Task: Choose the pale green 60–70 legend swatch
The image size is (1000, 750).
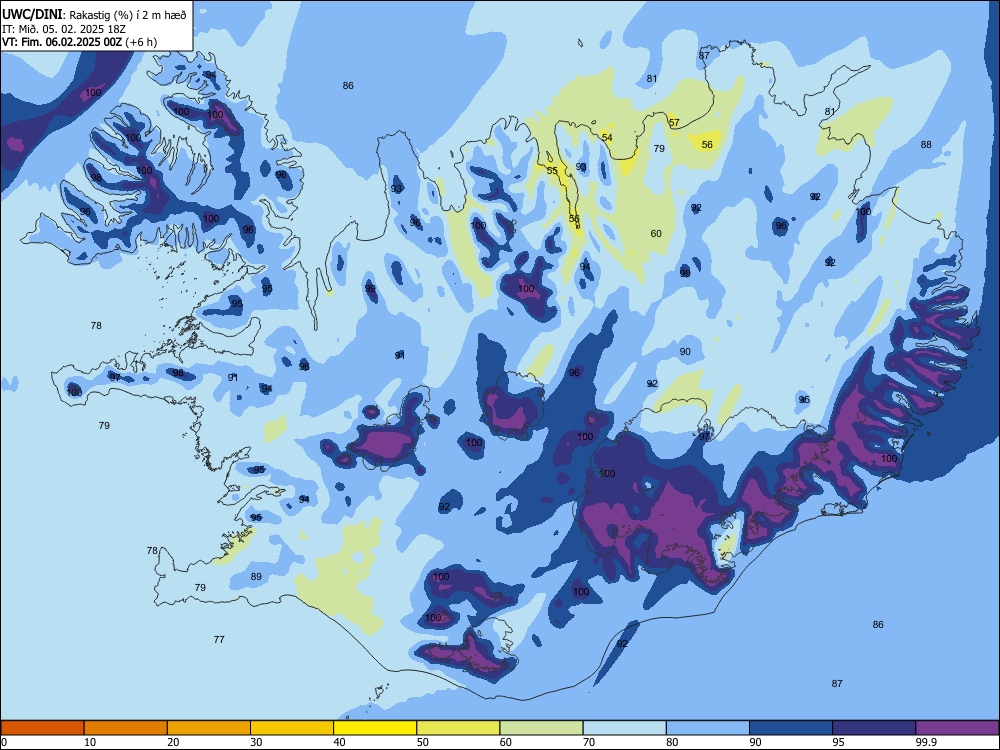Action: click(x=541, y=728)
